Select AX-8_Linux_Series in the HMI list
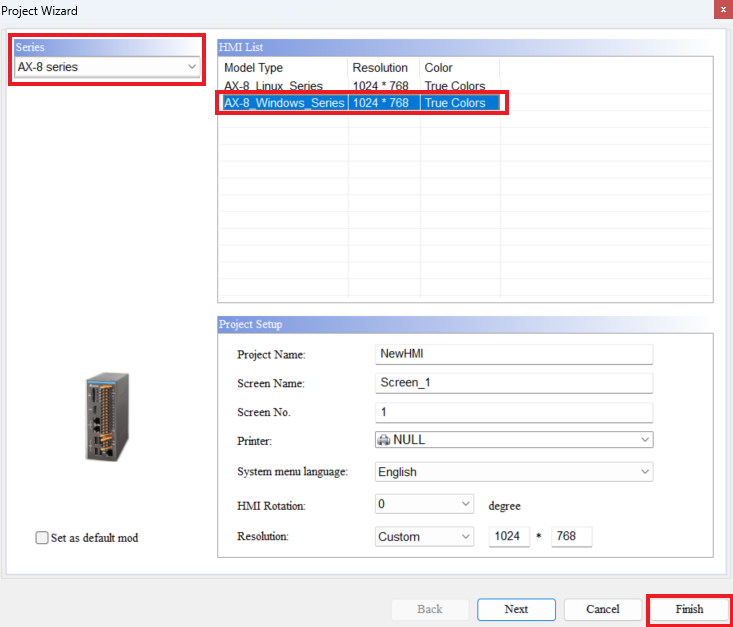The width and height of the screenshot is (733, 627). pyautogui.click(x=273, y=86)
